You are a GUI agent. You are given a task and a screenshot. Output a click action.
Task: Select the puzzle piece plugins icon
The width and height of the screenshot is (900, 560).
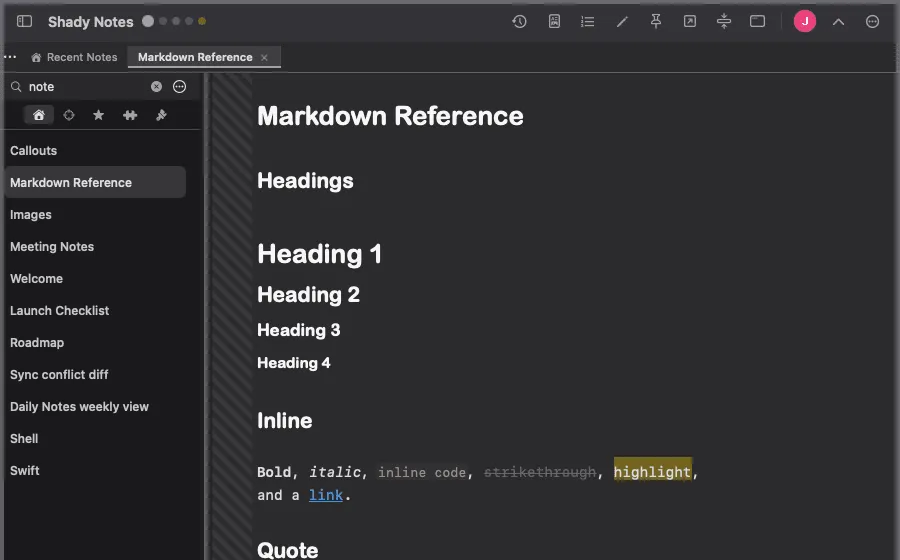[x=130, y=115]
